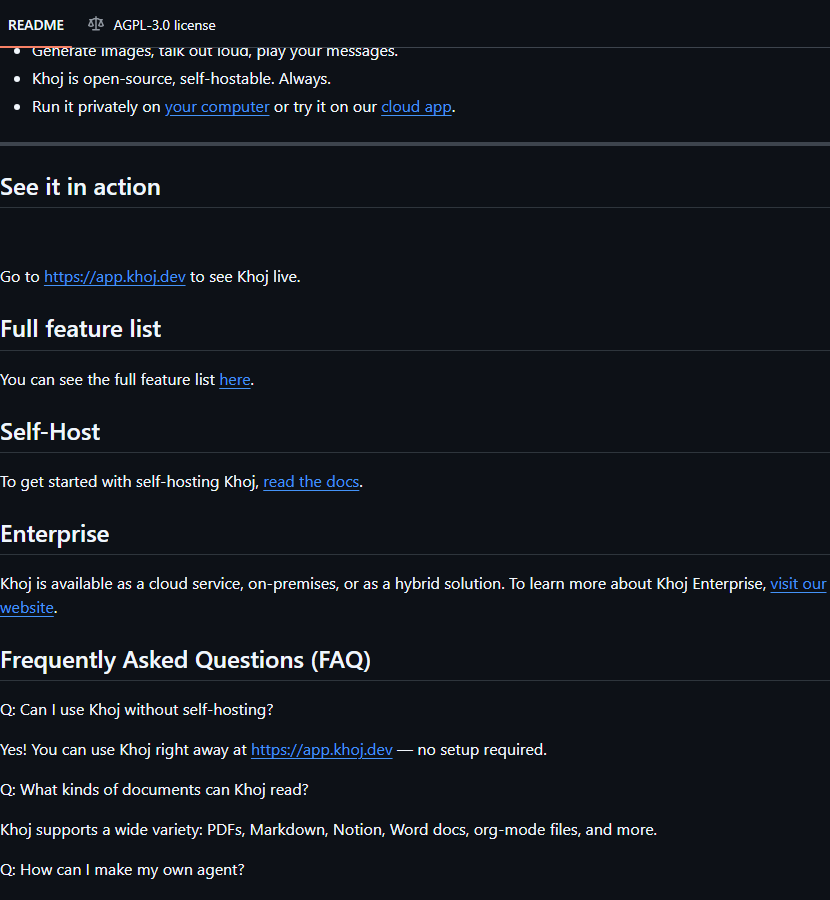This screenshot has height=900, width=830.
Task: Click the "Self-Host" section heading
Action: pos(50,431)
